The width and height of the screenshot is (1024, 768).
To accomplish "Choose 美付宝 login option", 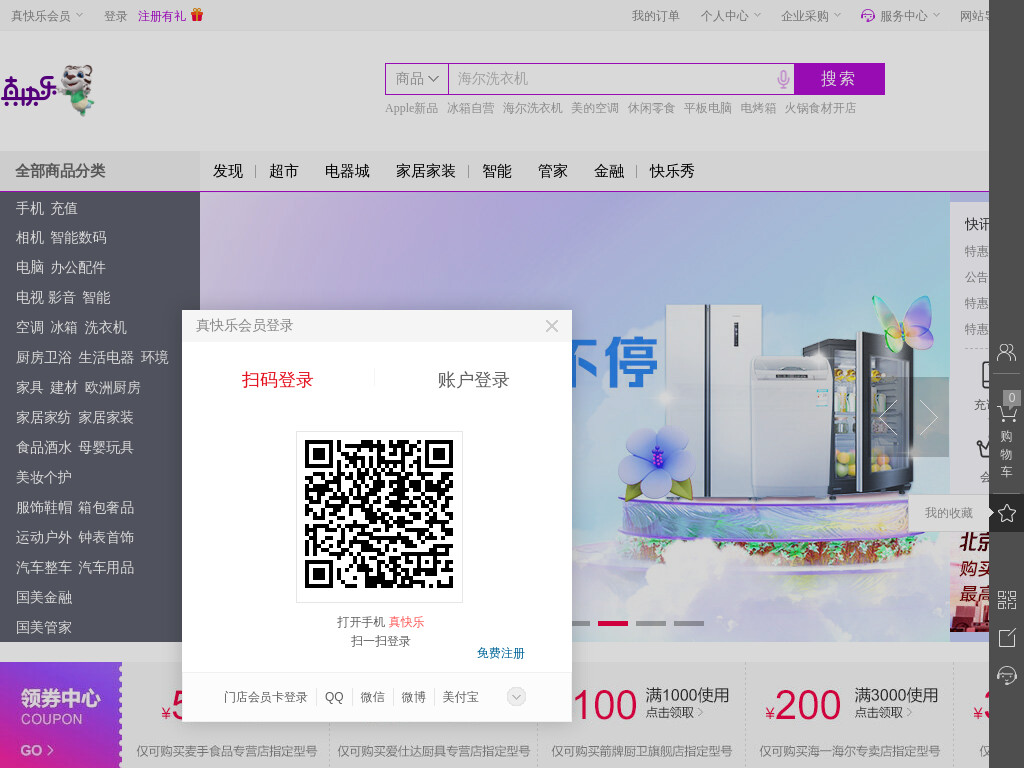I will coord(460,697).
